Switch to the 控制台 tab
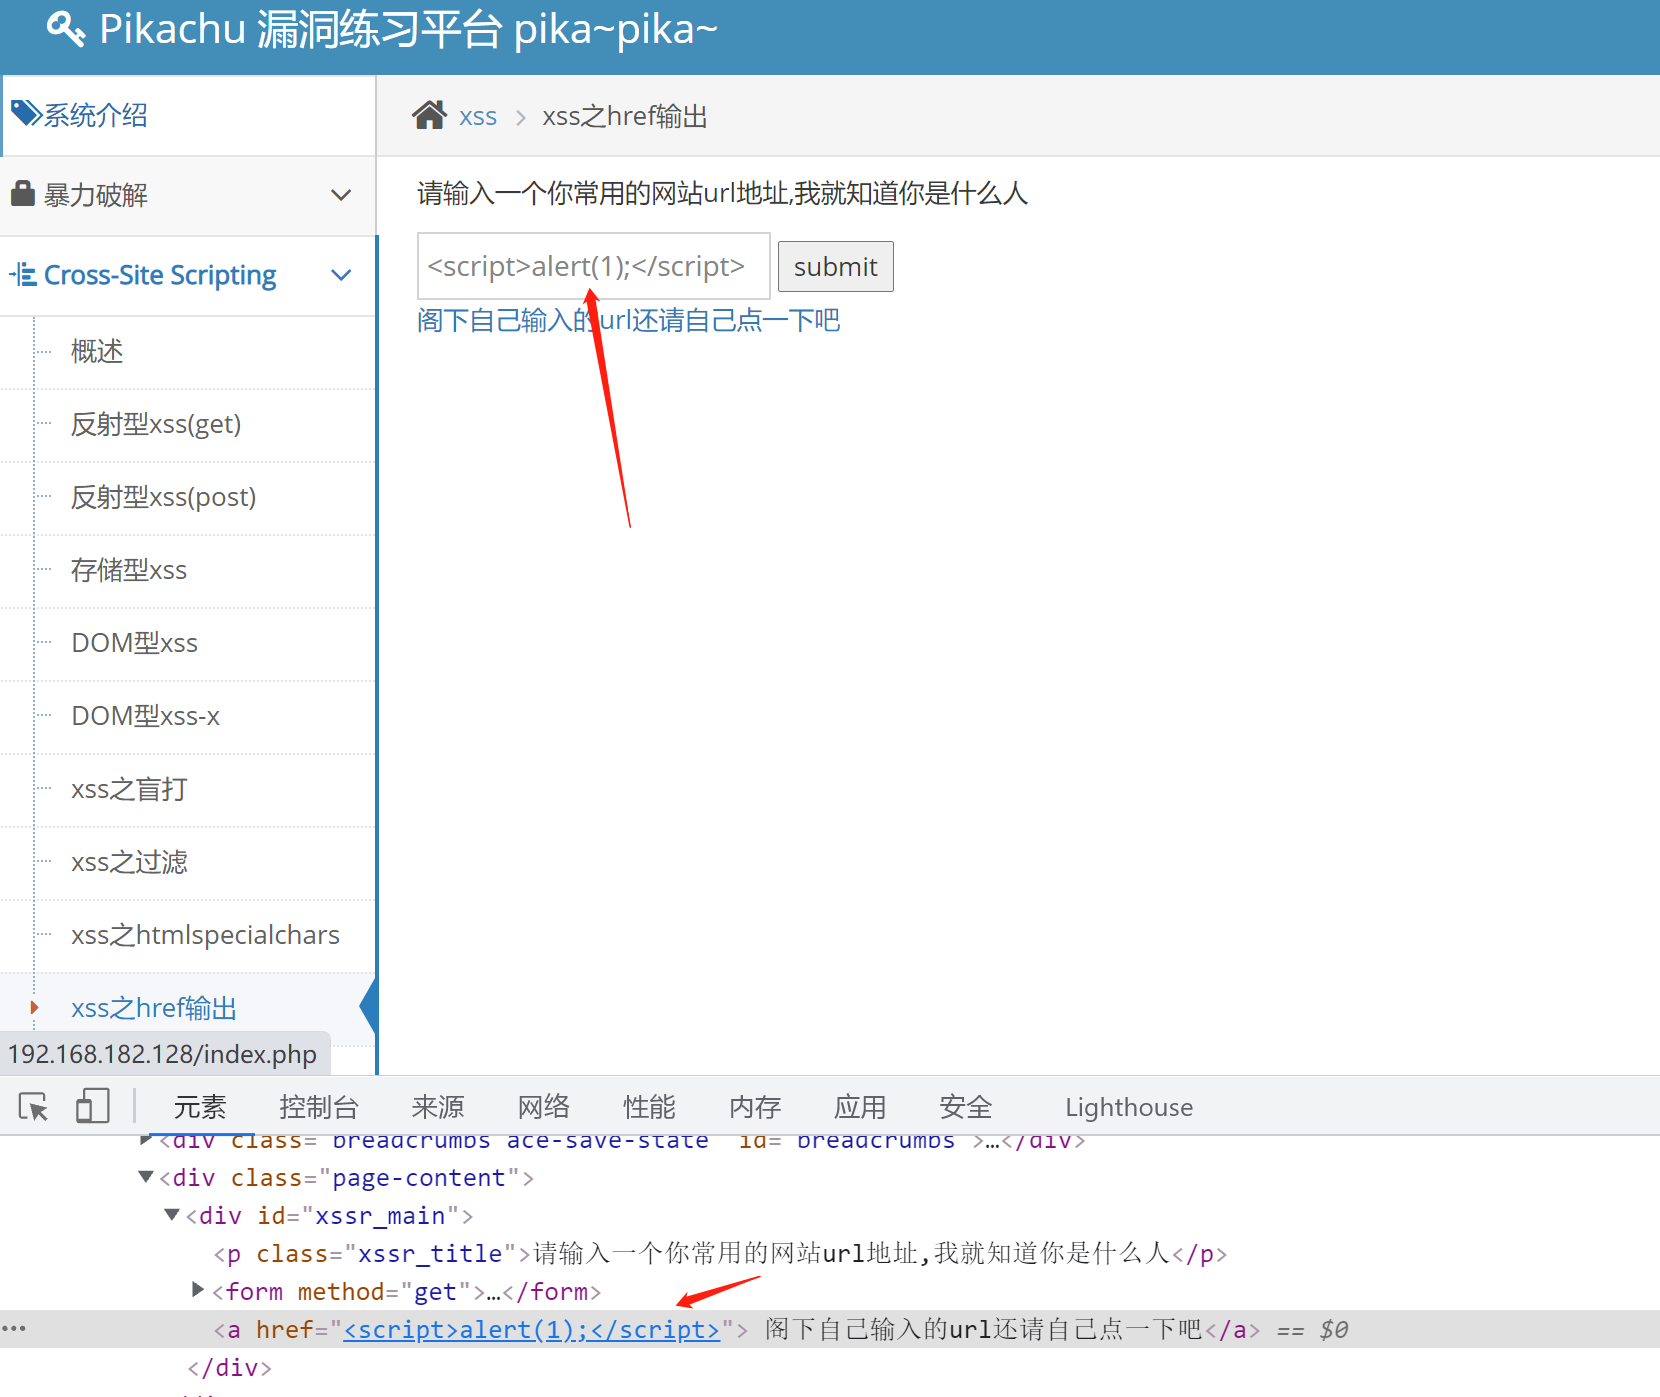The width and height of the screenshot is (1660, 1397). pyautogui.click(x=319, y=1107)
